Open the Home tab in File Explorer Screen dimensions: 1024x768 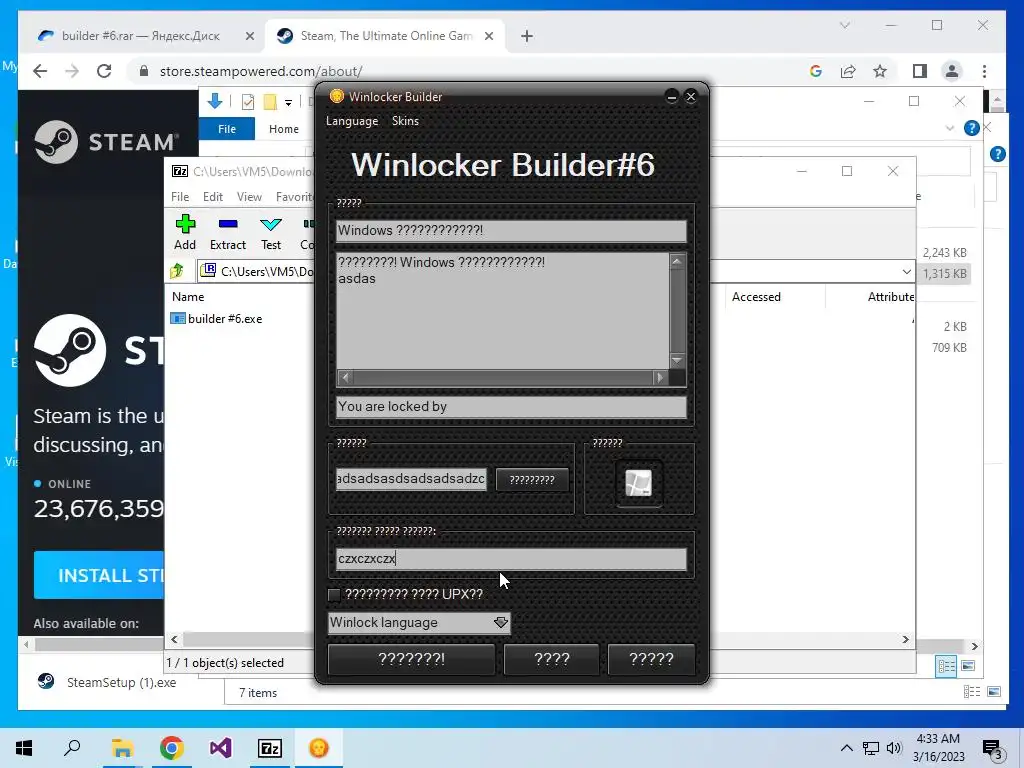pyautogui.click(x=283, y=129)
